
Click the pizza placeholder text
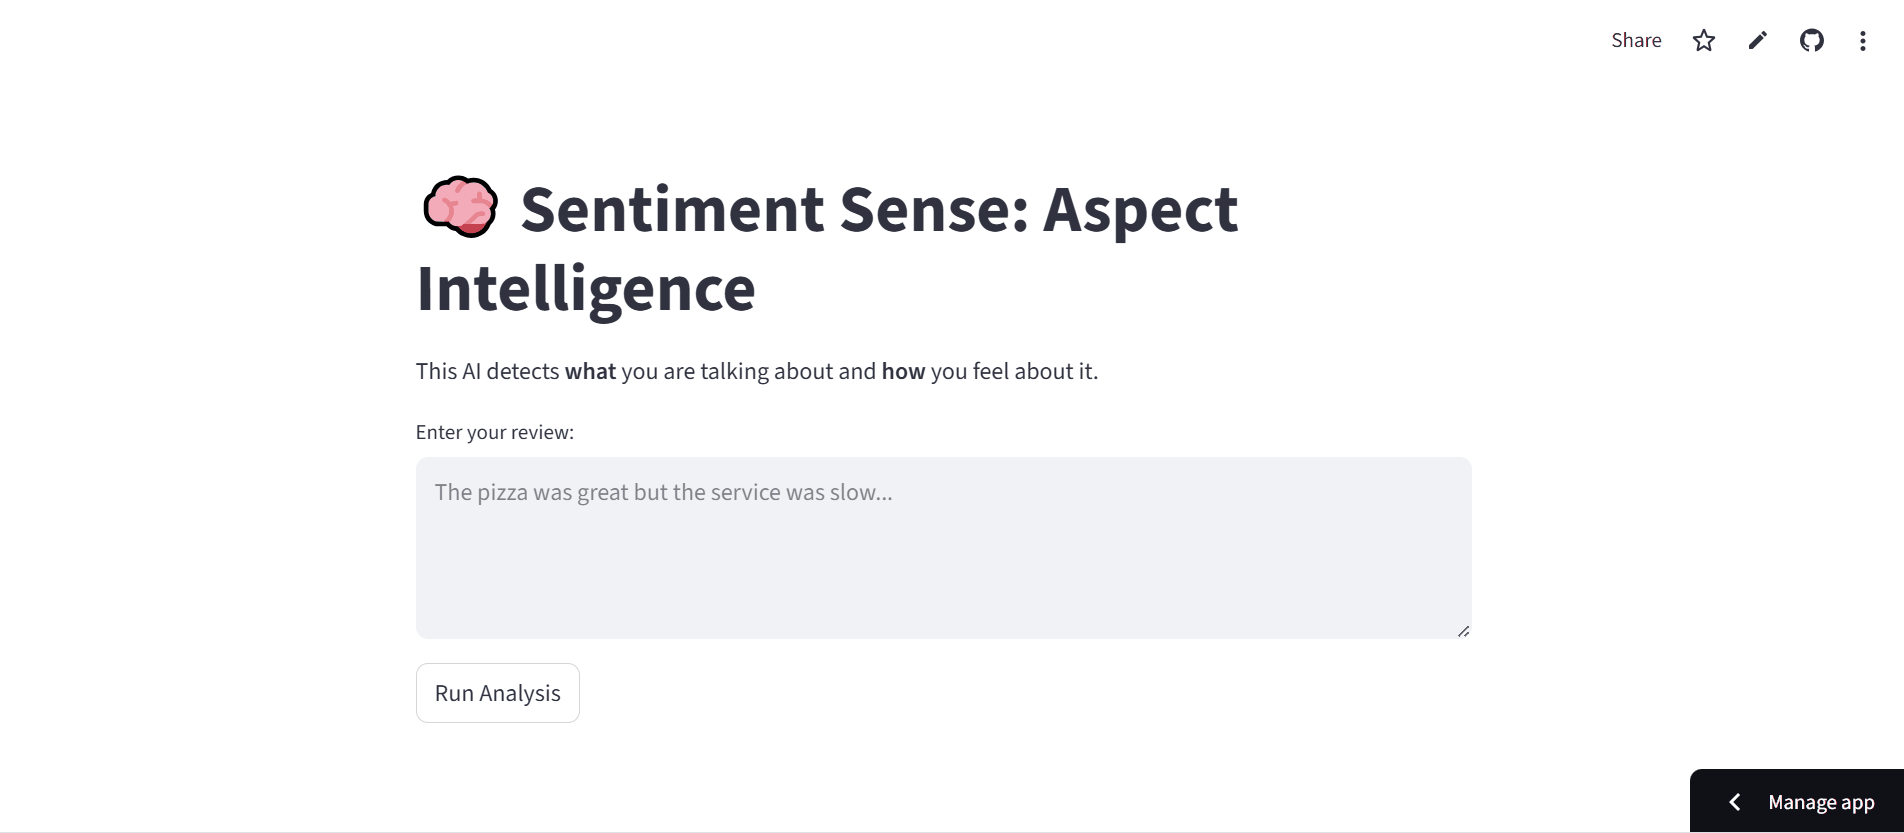[x=663, y=492]
